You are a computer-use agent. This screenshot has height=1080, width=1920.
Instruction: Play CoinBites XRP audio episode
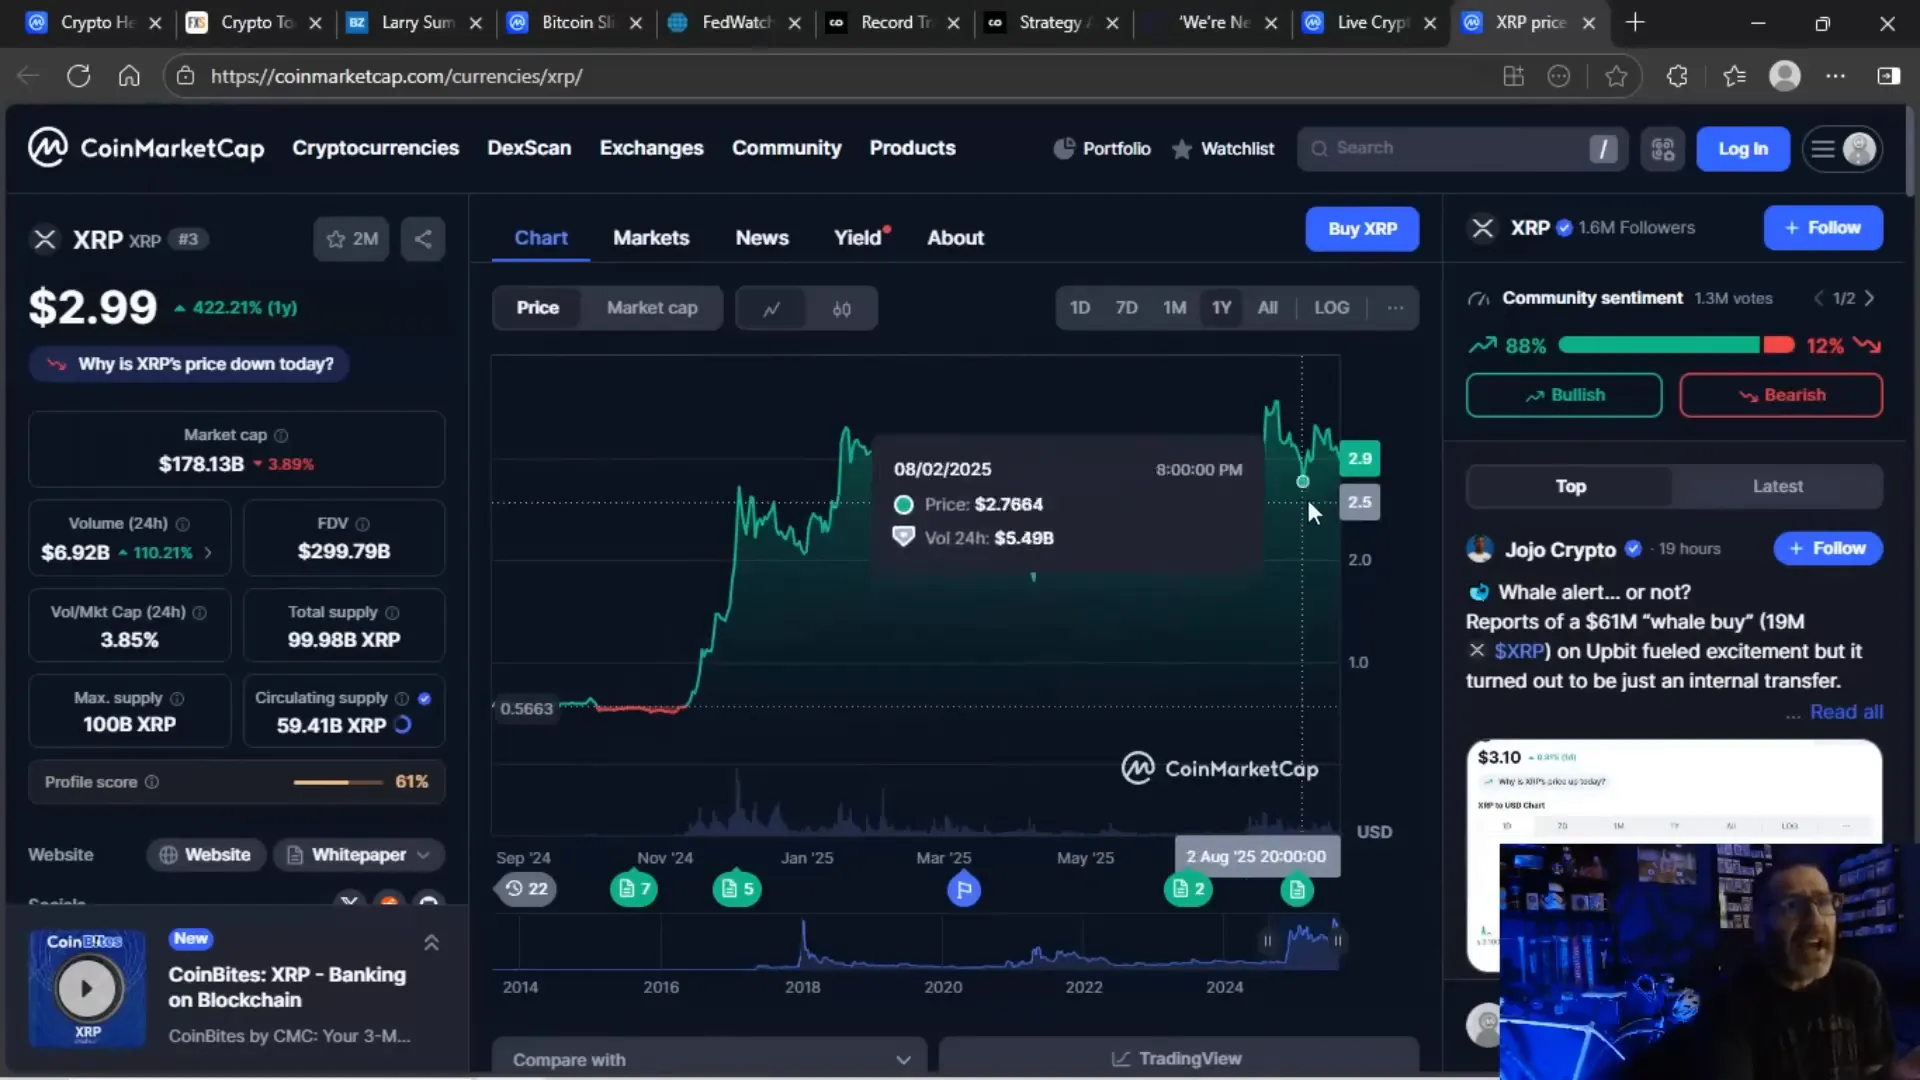[87, 988]
